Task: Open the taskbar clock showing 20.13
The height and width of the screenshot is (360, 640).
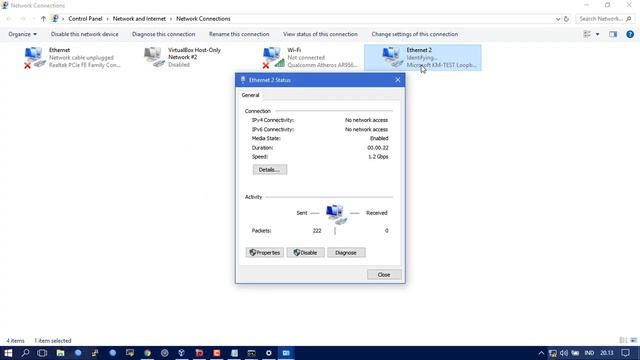Action: coord(607,353)
